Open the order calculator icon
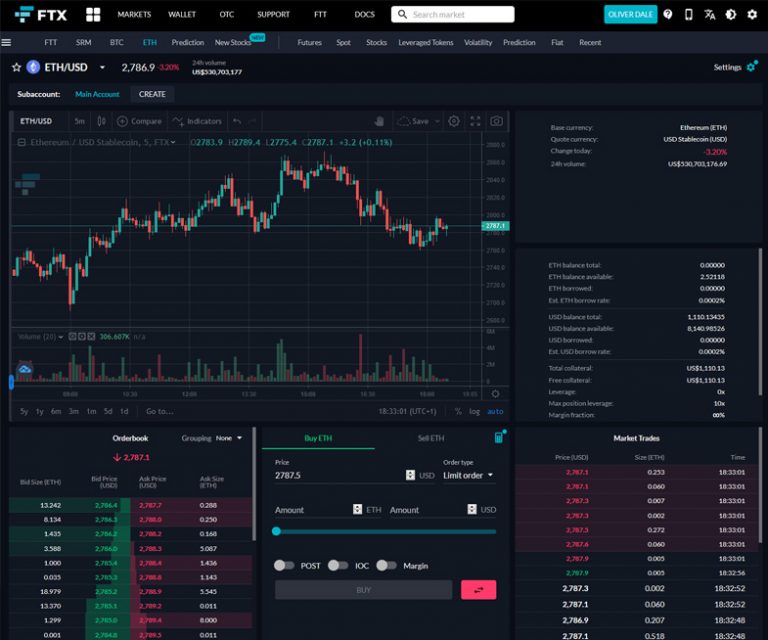Viewport: 768px width, 640px height. 499,438
